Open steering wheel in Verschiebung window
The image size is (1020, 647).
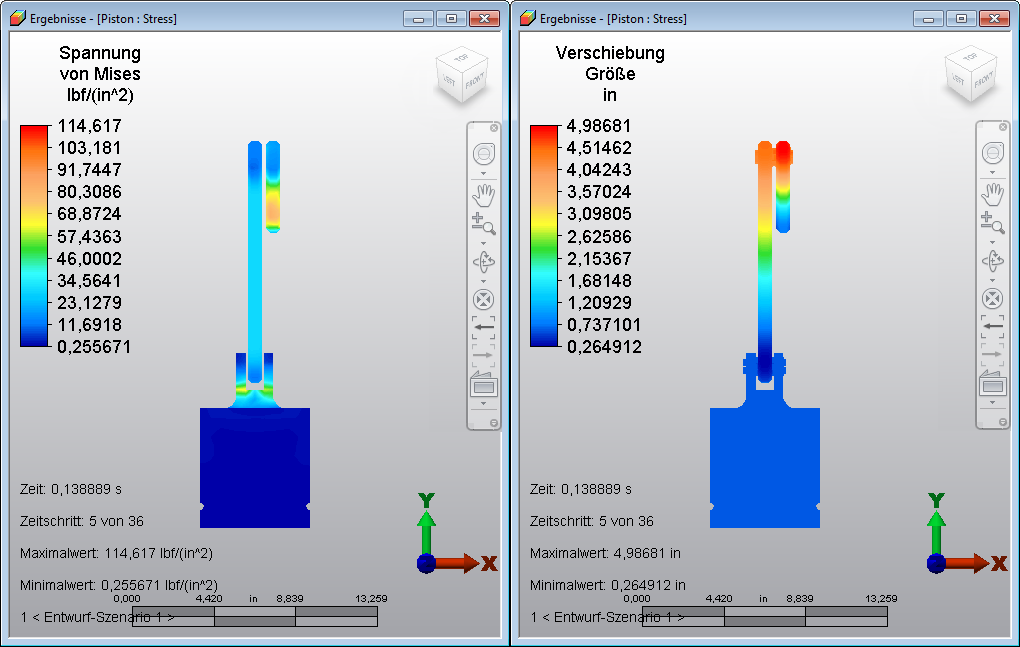coord(993,153)
